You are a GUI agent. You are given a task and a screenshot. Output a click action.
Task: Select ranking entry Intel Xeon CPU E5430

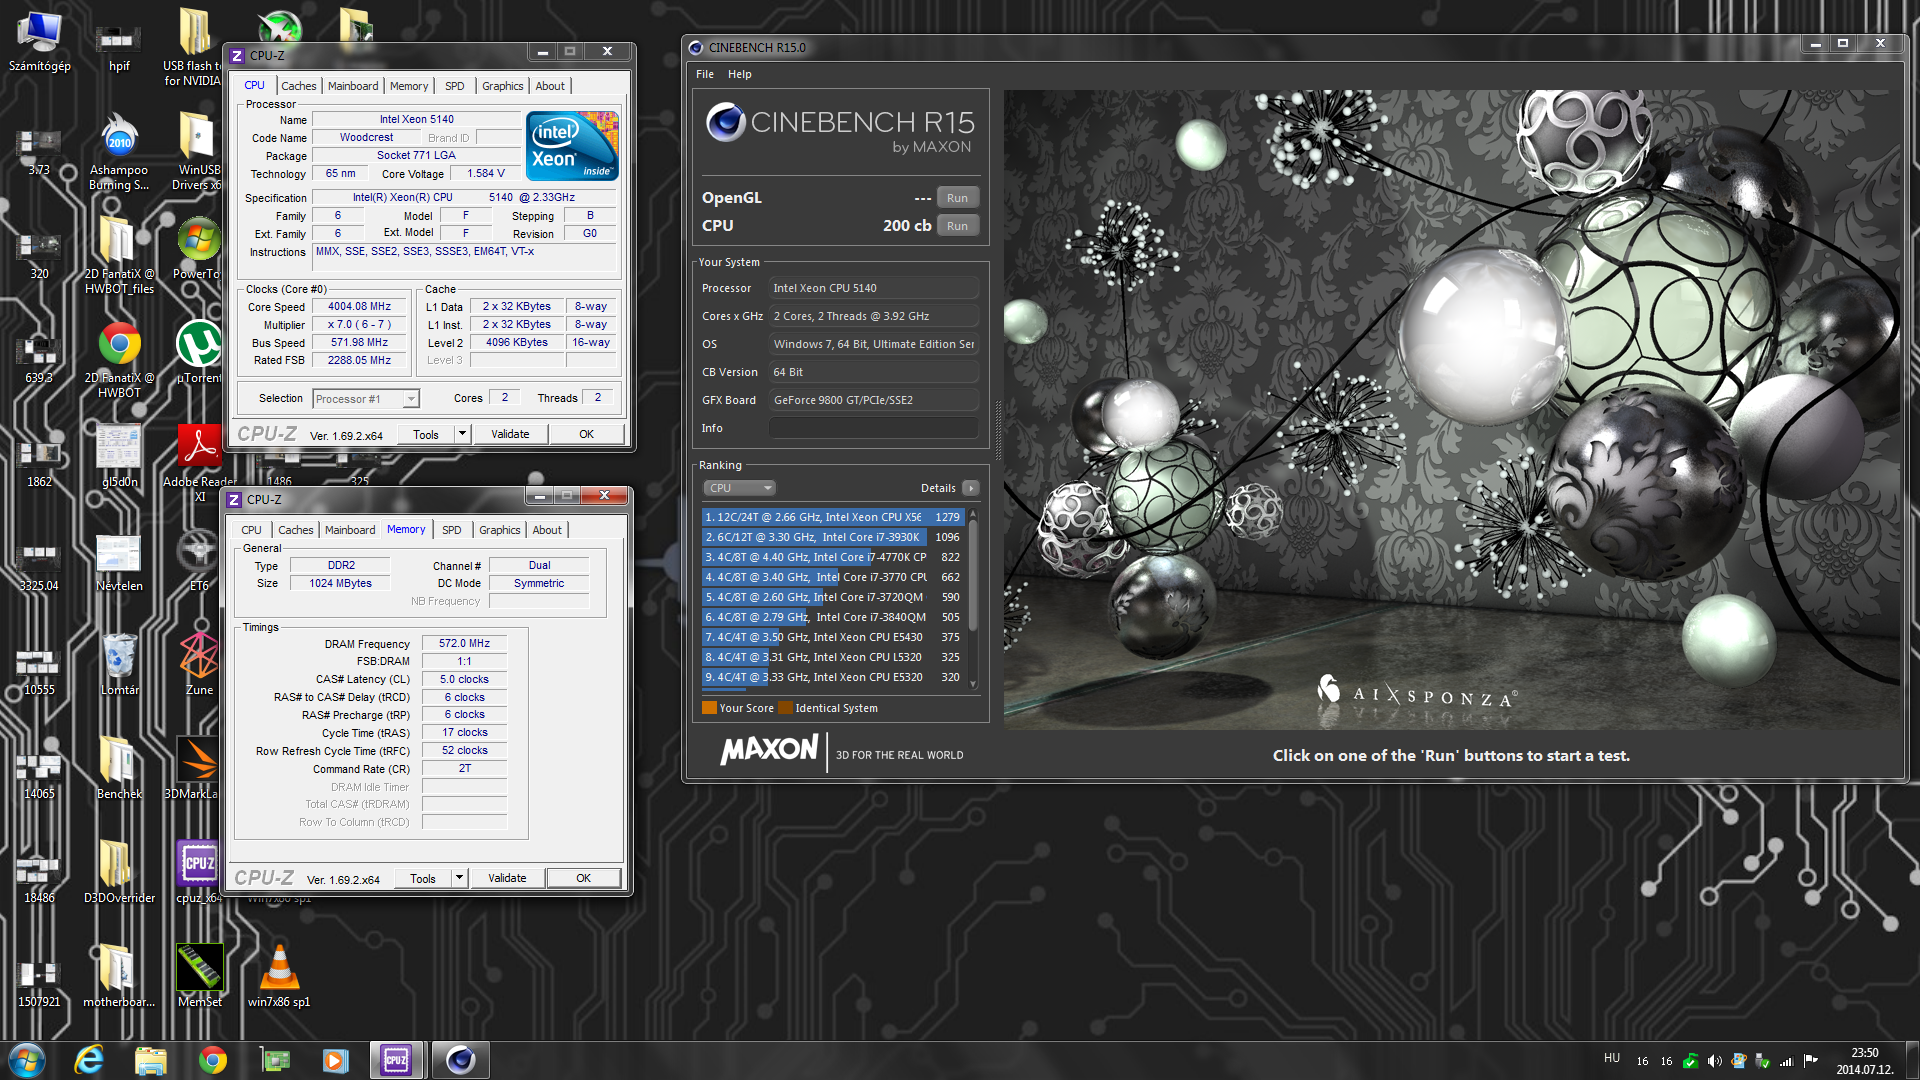(833, 637)
